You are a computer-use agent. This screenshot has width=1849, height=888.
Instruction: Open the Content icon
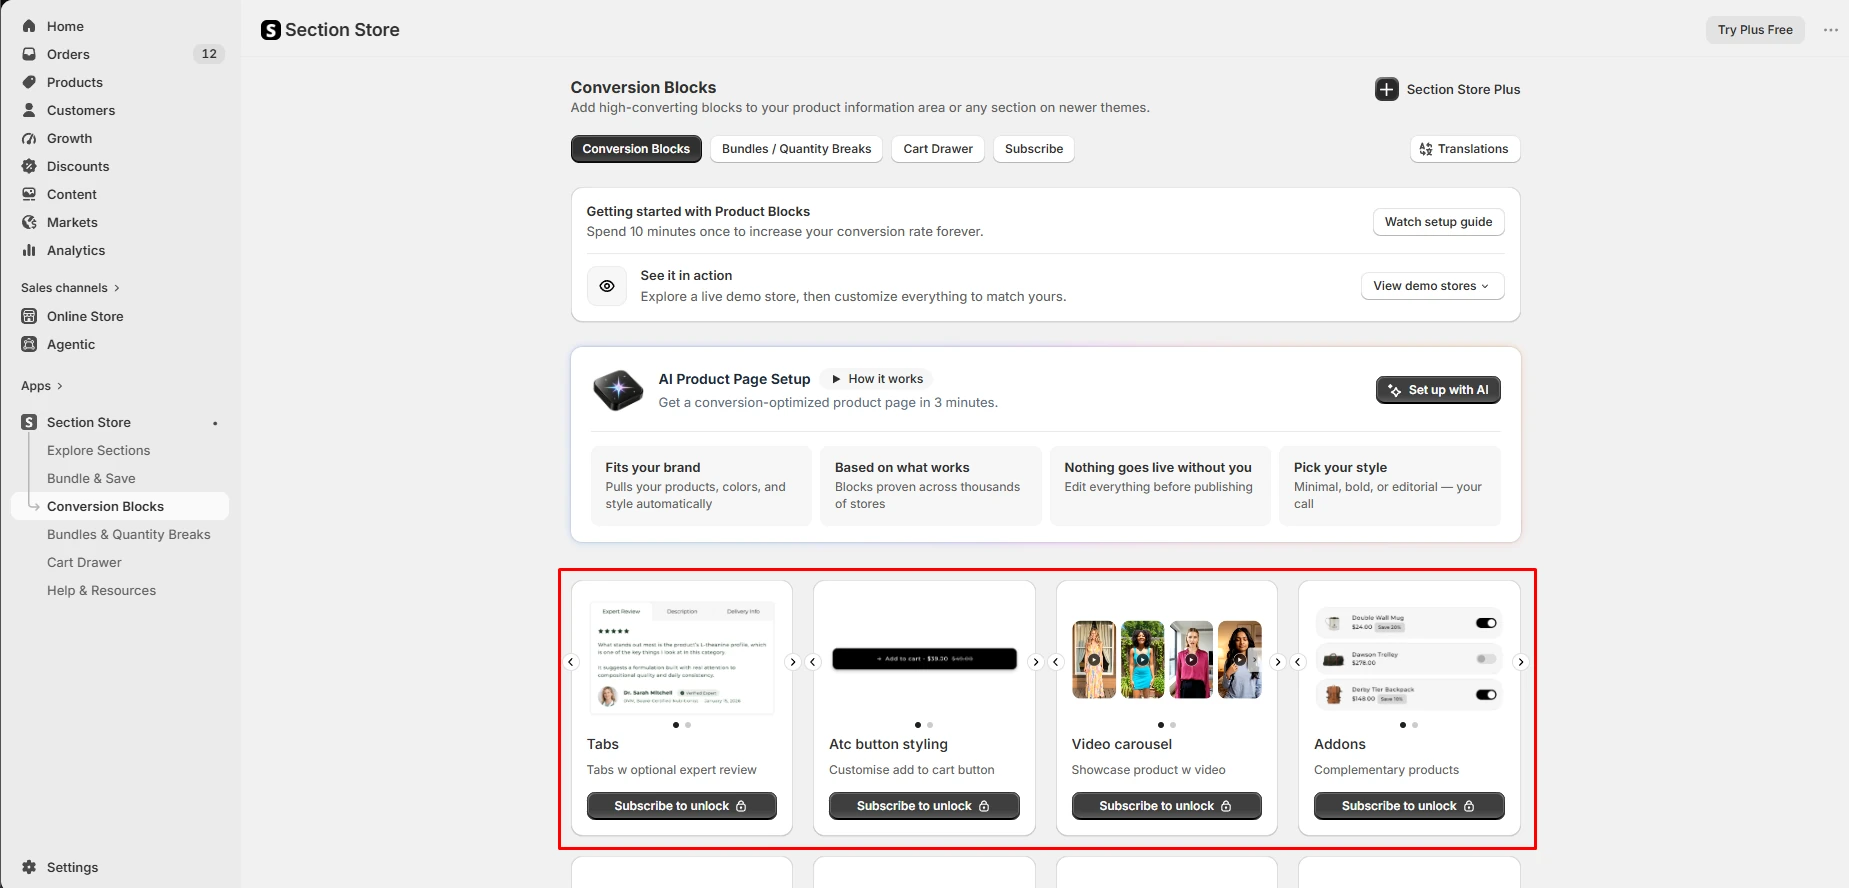tap(29, 194)
